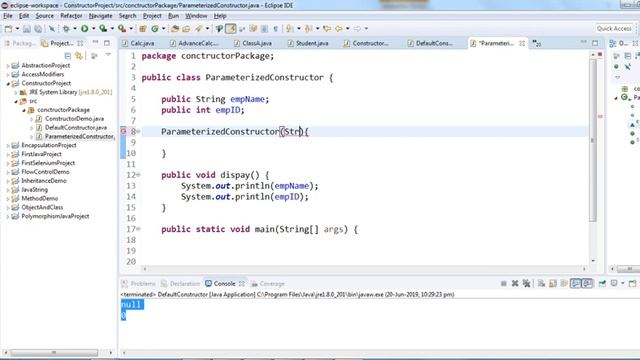640x360 pixels.
Task: Open the Refactor menu
Action: [x=71, y=16]
